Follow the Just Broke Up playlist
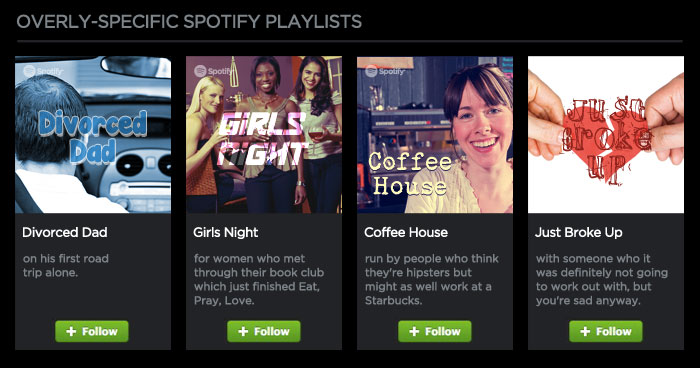The image size is (700, 368). click(606, 331)
